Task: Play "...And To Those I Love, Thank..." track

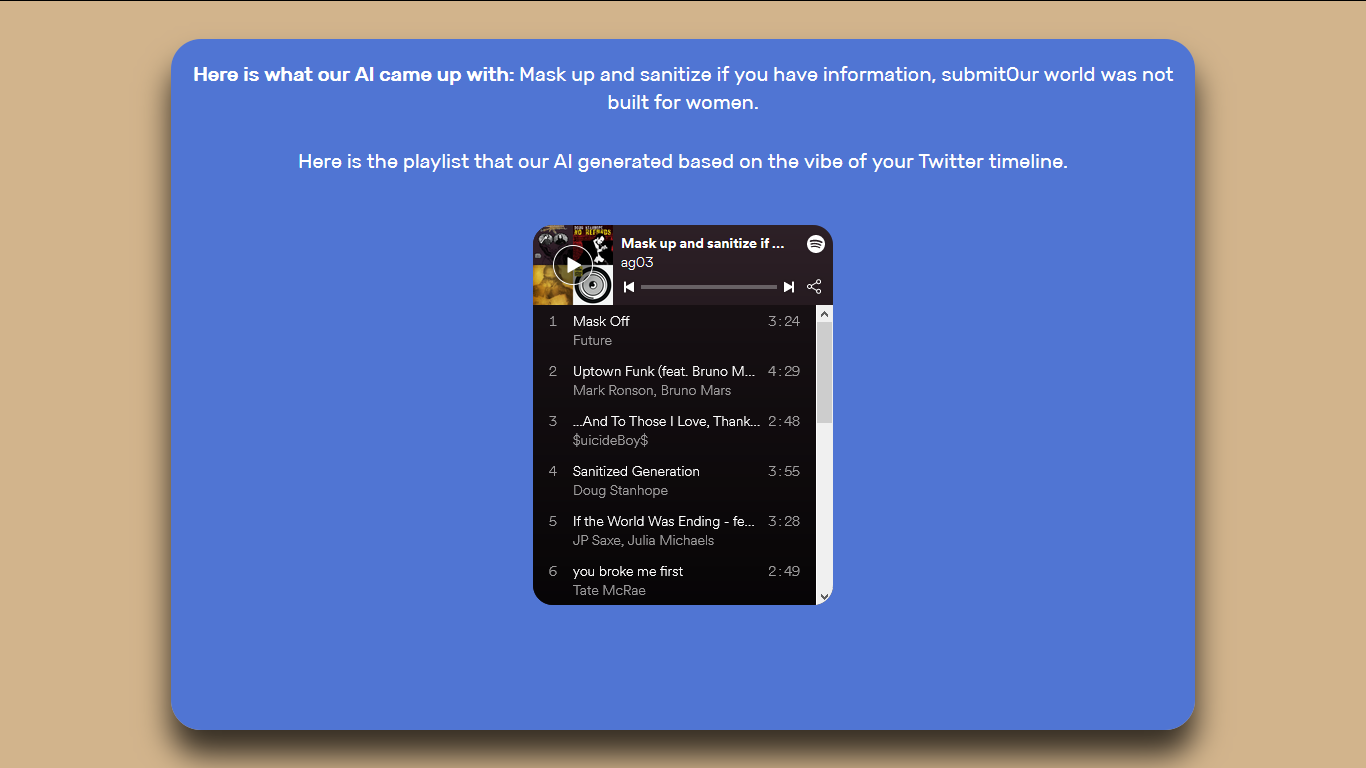Action: pos(675,430)
